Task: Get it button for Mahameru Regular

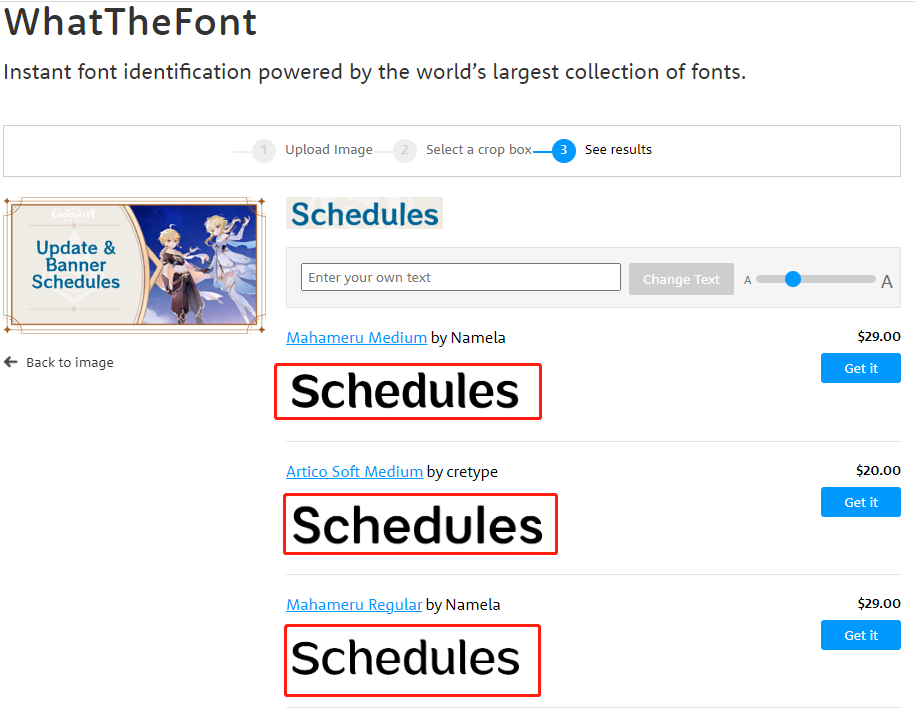Action: 860,635
